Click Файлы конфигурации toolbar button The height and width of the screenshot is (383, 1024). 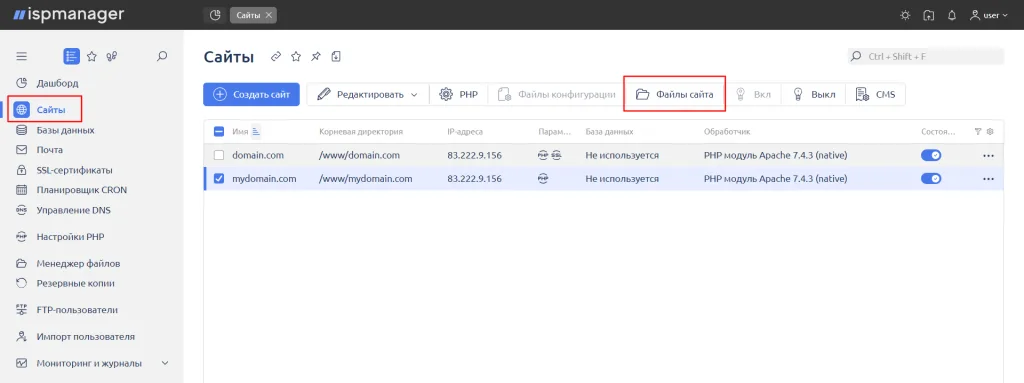point(556,94)
